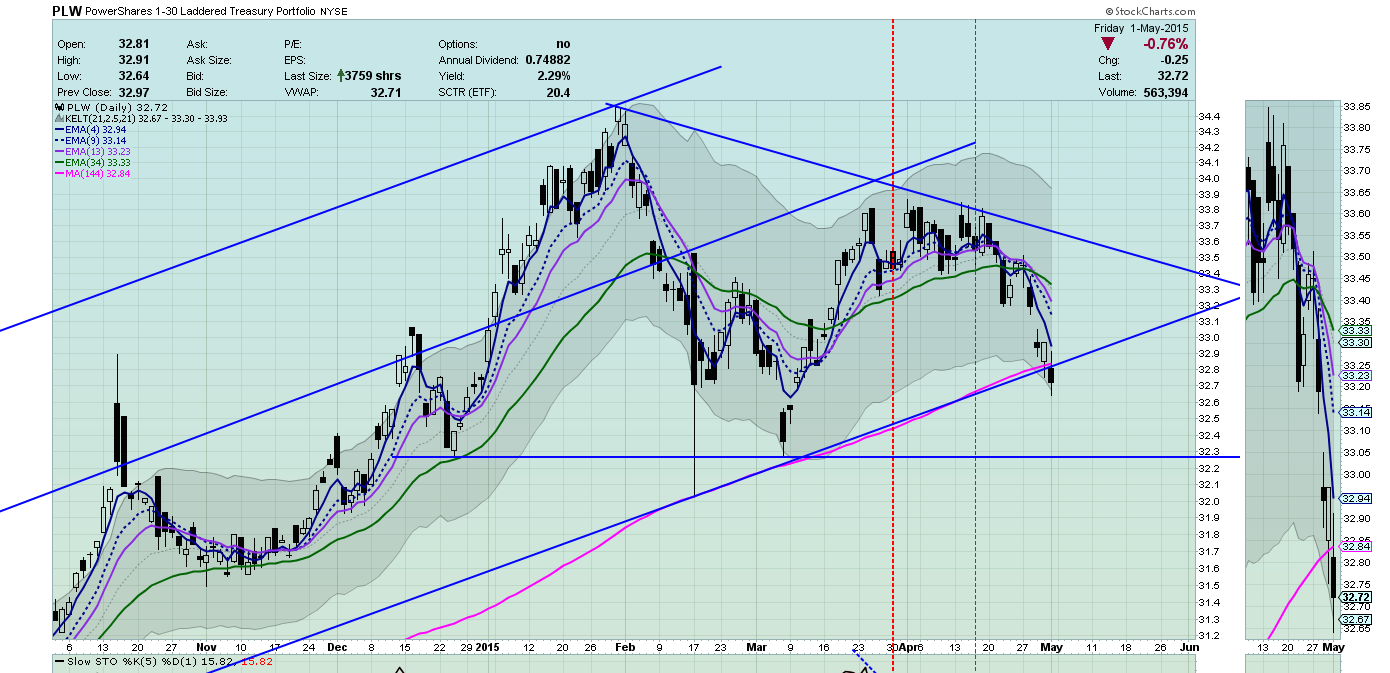Click the 2015 year label on date axis
Screen dimensions: 1390x673
pos(489,648)
